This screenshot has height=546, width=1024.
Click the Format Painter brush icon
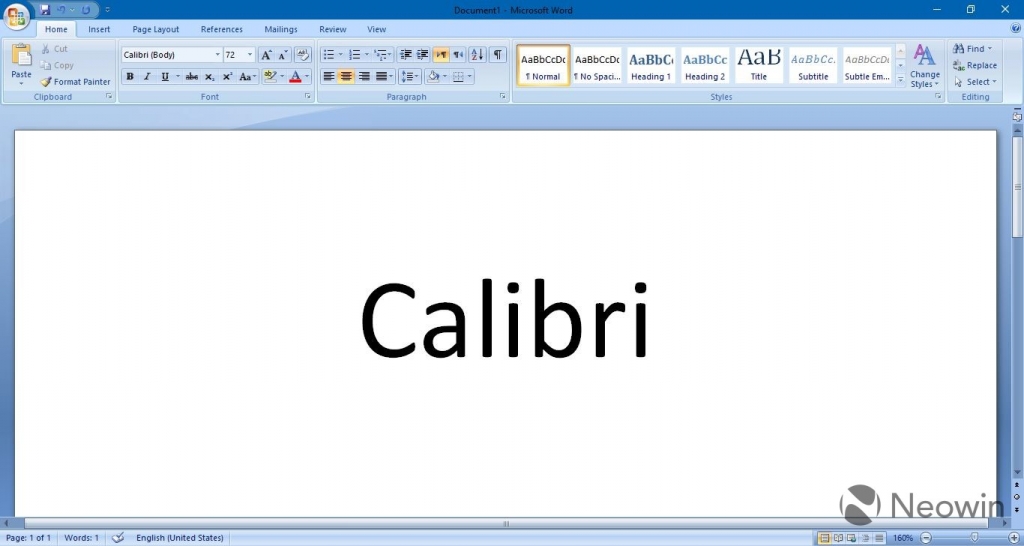46,82
